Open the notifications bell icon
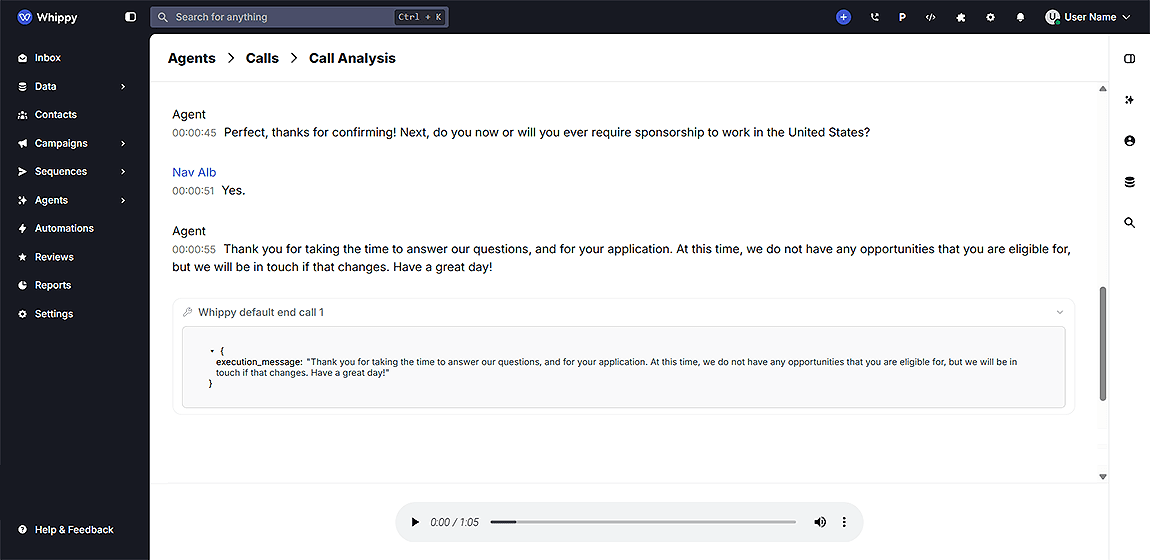Screen dimensions: 1150x560 click(x=1020, y=17)
